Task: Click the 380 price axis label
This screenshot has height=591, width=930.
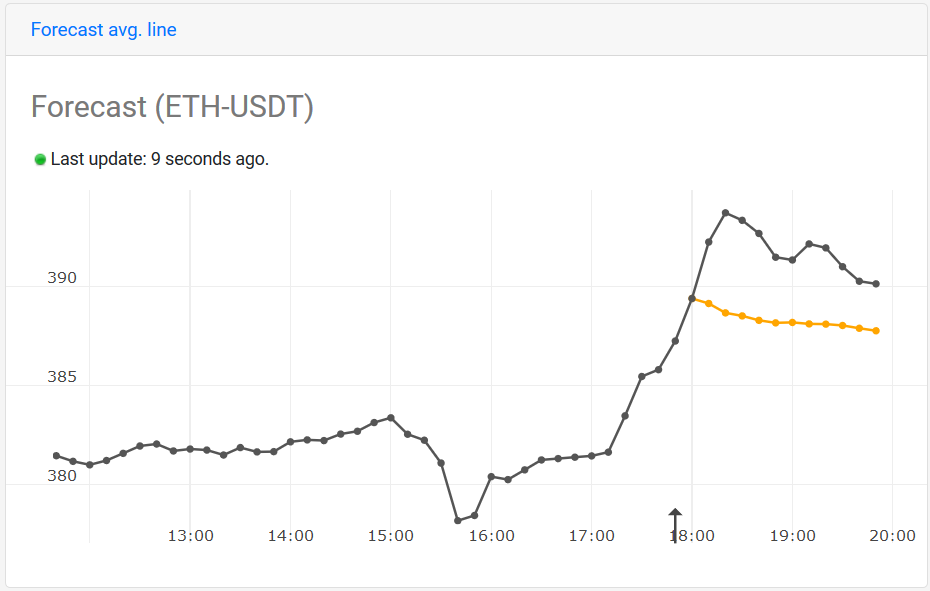Action: pyautogui.click(x=62, y=476)
